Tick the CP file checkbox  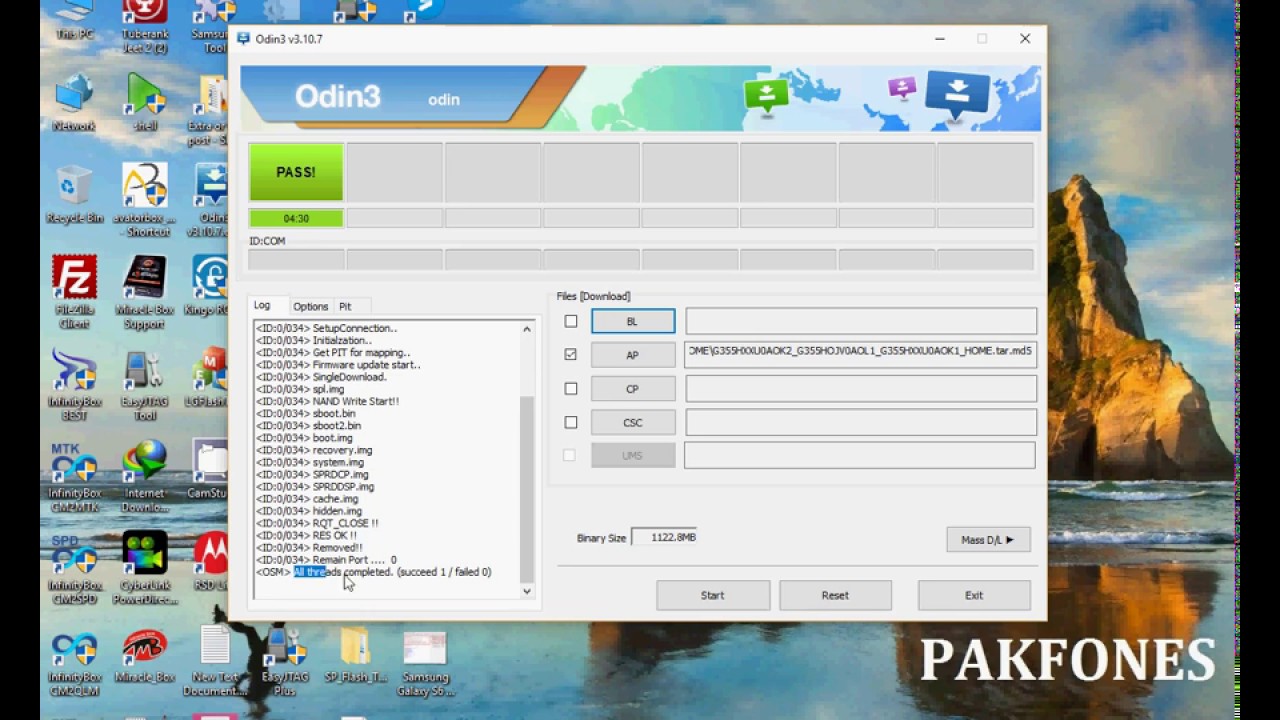coord(571,388)
